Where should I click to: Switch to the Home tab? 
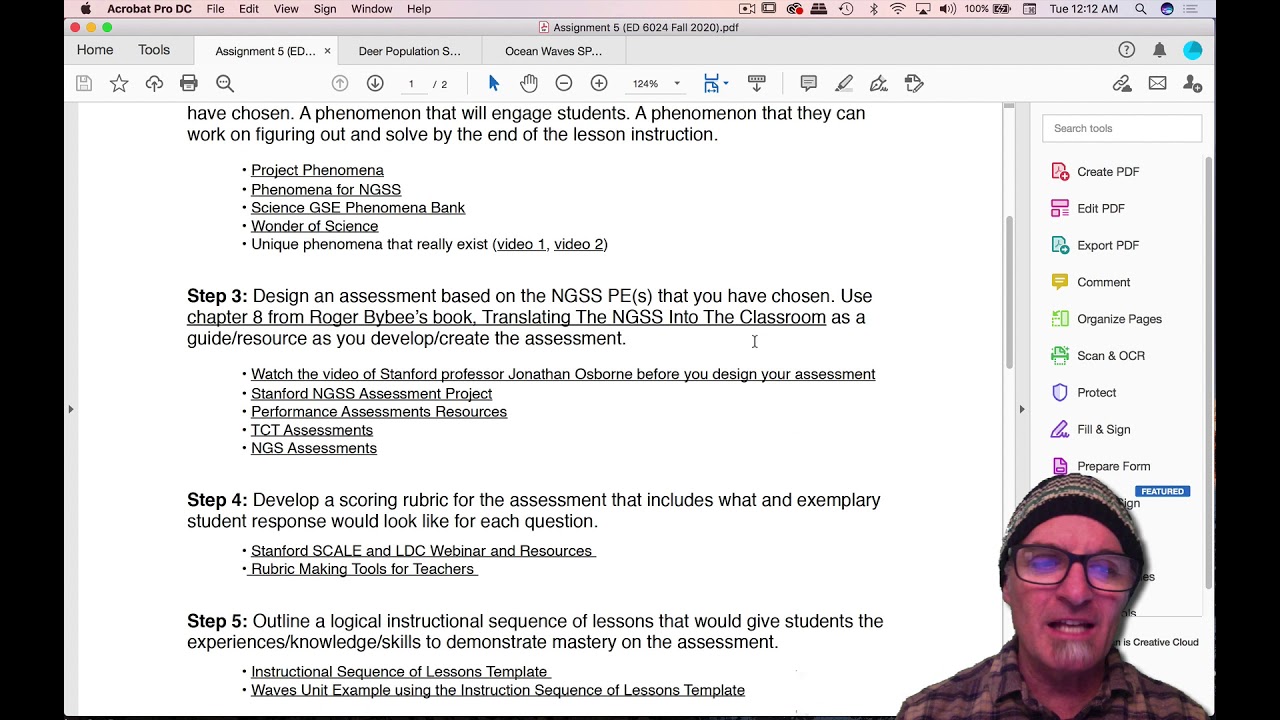[95, 50]
